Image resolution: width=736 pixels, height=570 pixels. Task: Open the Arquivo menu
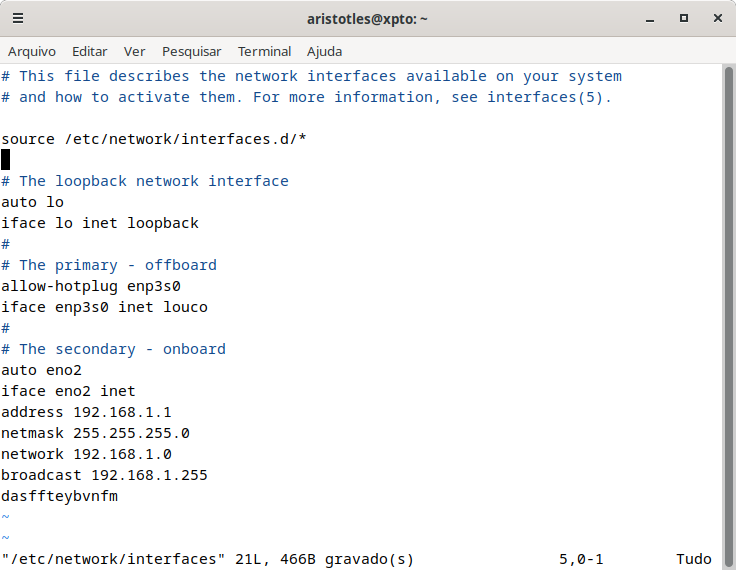point(32,51)
